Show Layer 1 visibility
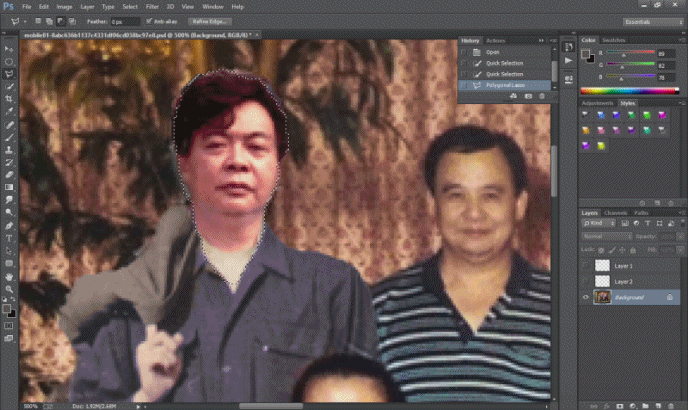Viewport: 688px width, 410px height. pos(586,266)
